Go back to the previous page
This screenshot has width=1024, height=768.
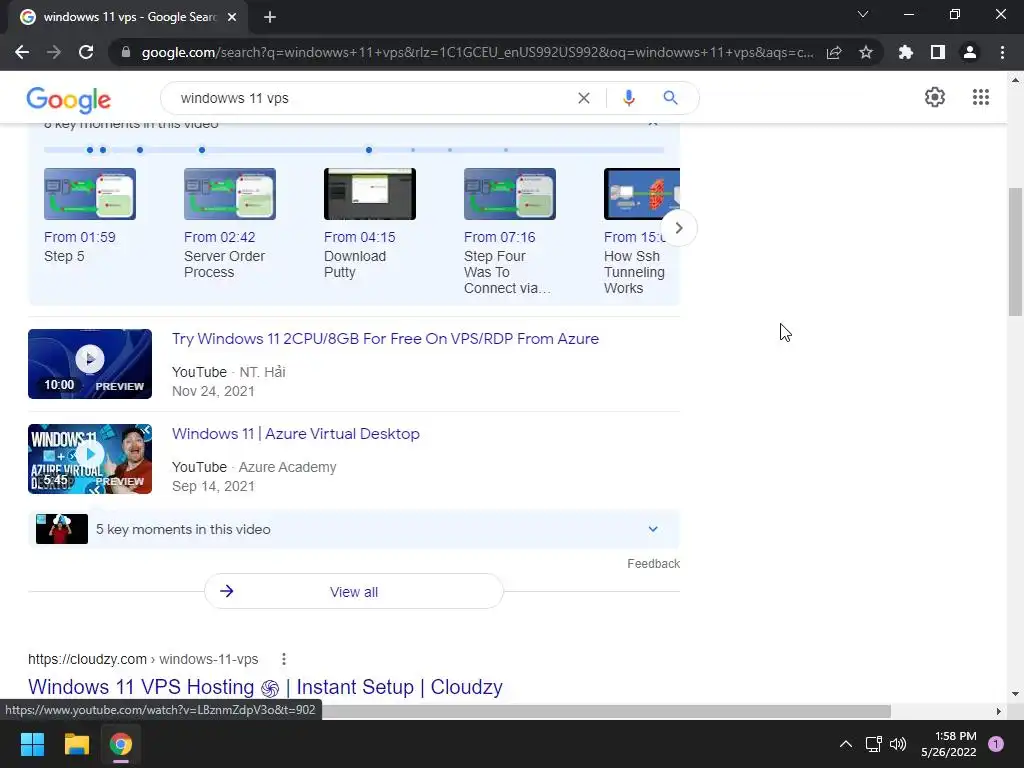click(22, 52)
